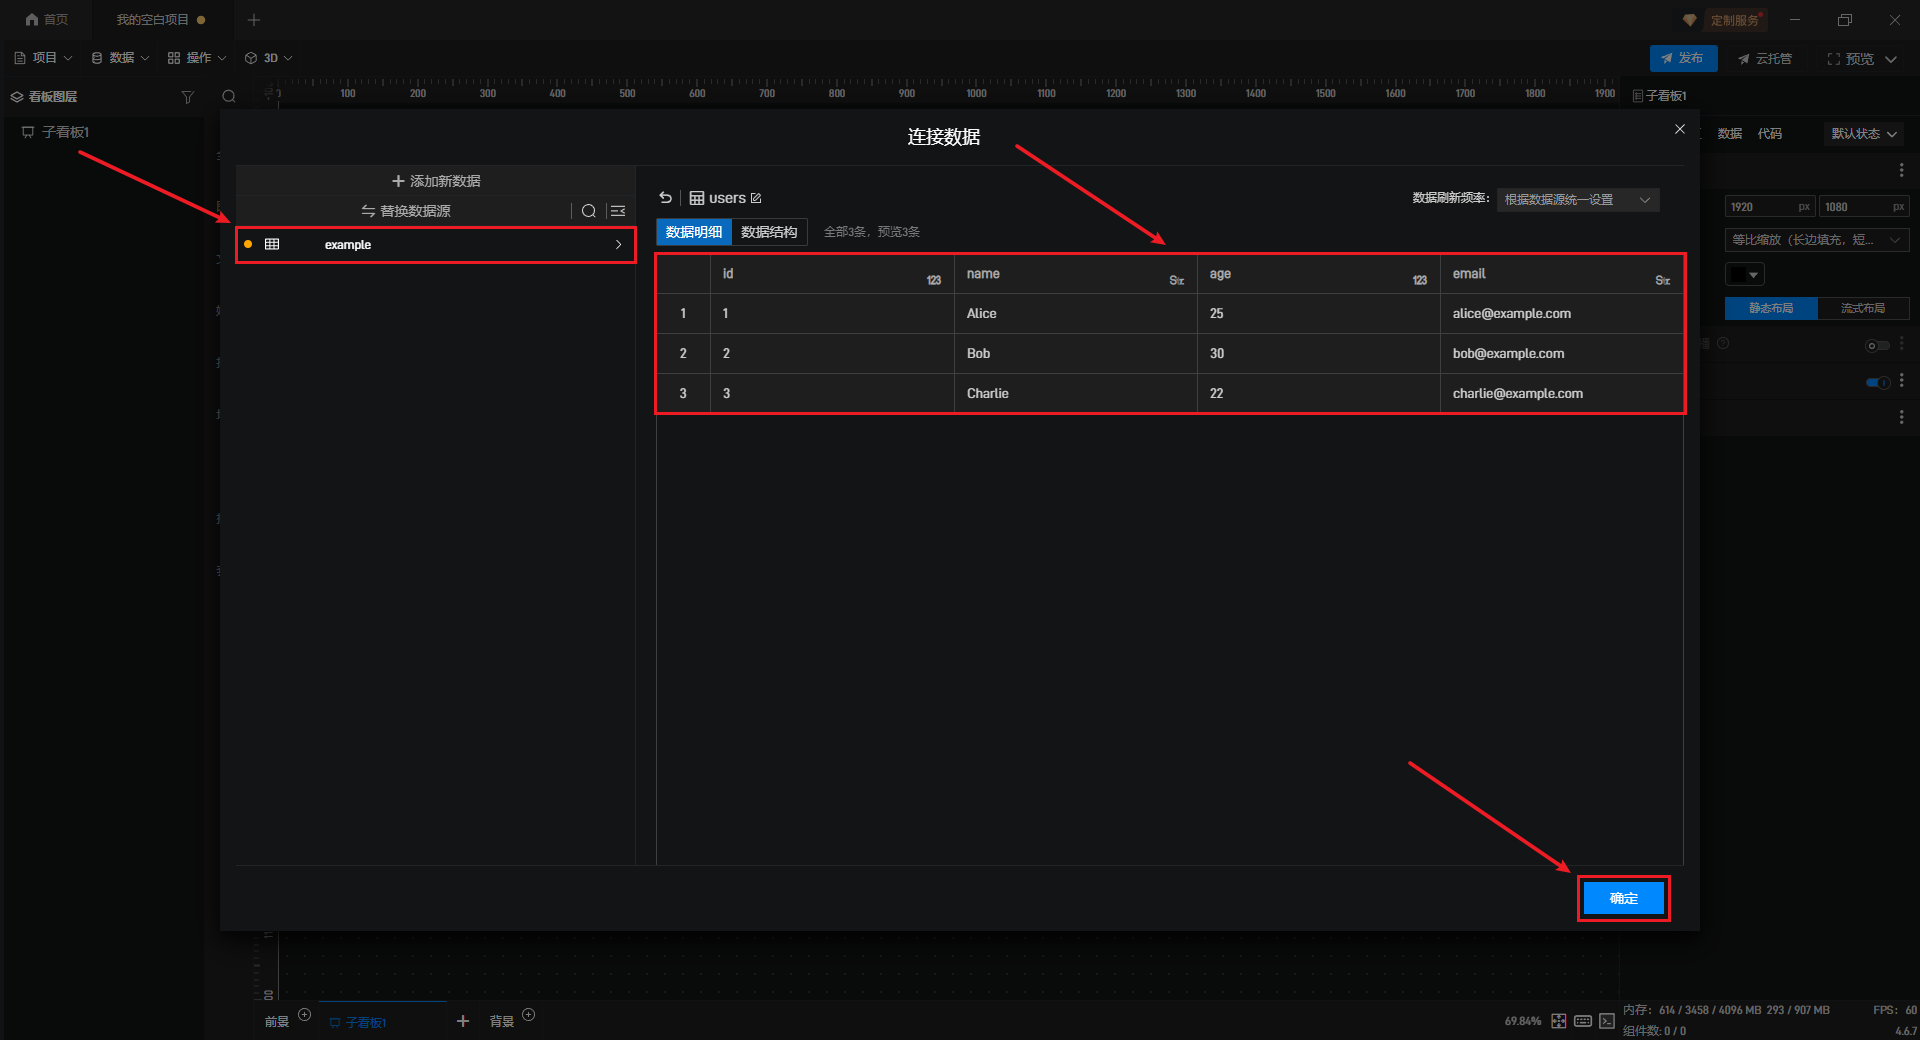
Task: Click the edit icon next to users
Action: [x=756, y=198]
